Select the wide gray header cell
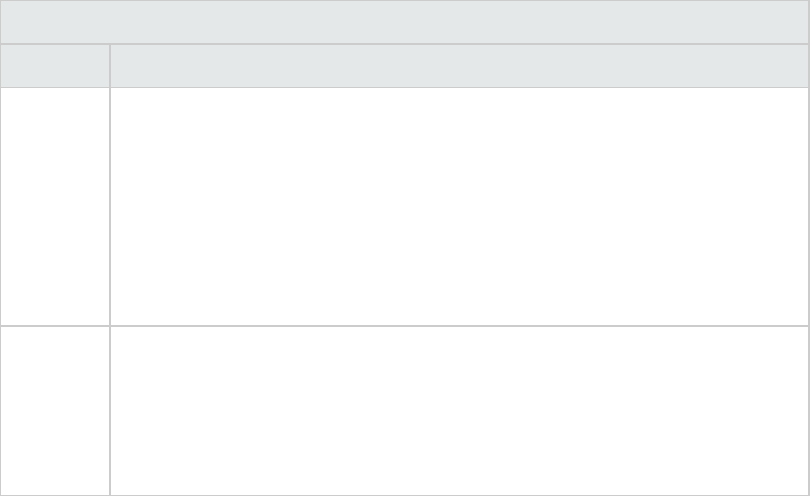This screenshot has width=810, height=496. [458, 66]
